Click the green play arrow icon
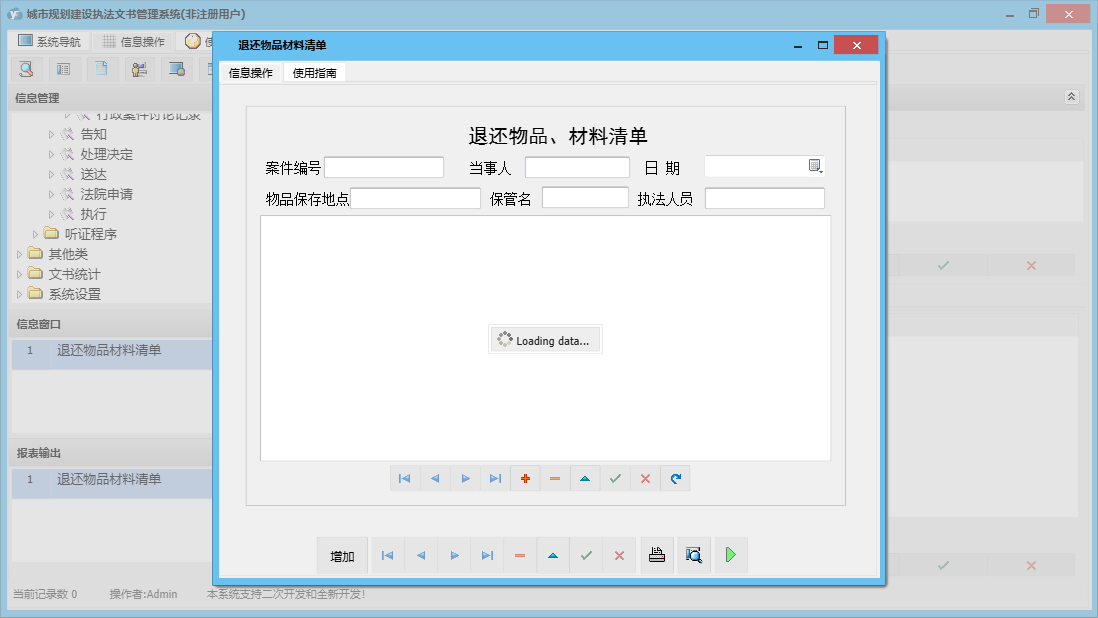Screen dimensions: 1098x618 click(x=731, y=556)
